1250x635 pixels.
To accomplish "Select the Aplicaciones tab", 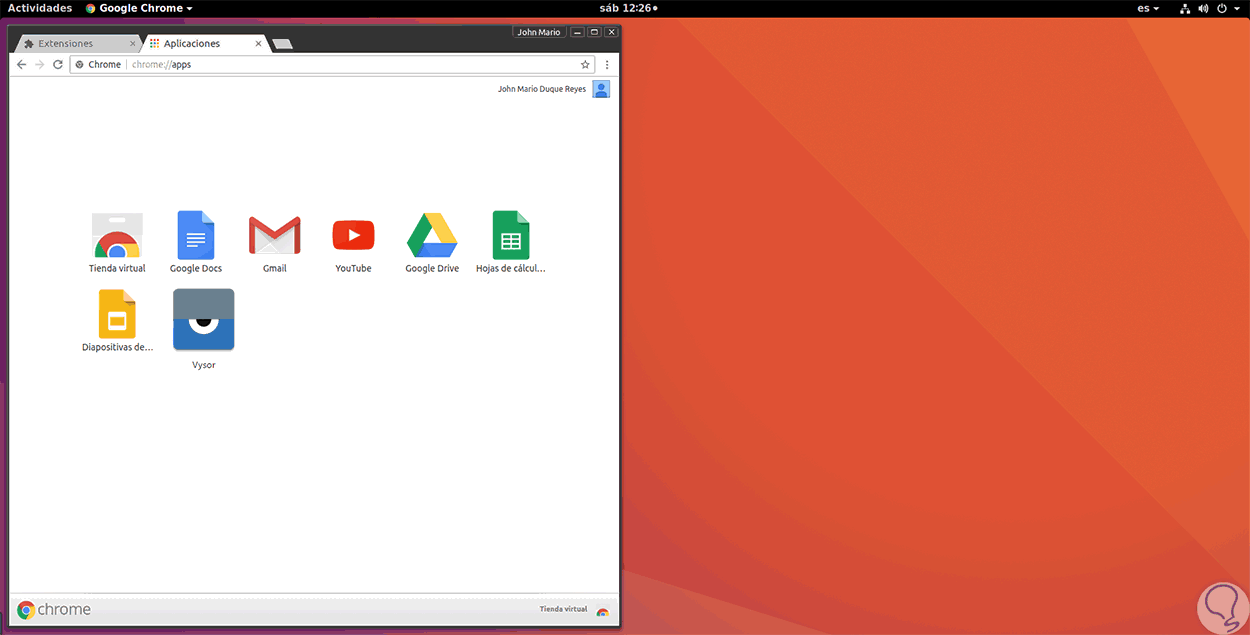I will (x=206, y=44).
